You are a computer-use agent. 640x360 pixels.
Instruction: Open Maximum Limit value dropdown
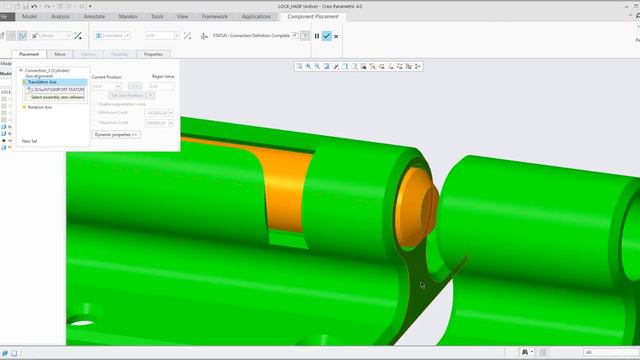tap(171, 122)
